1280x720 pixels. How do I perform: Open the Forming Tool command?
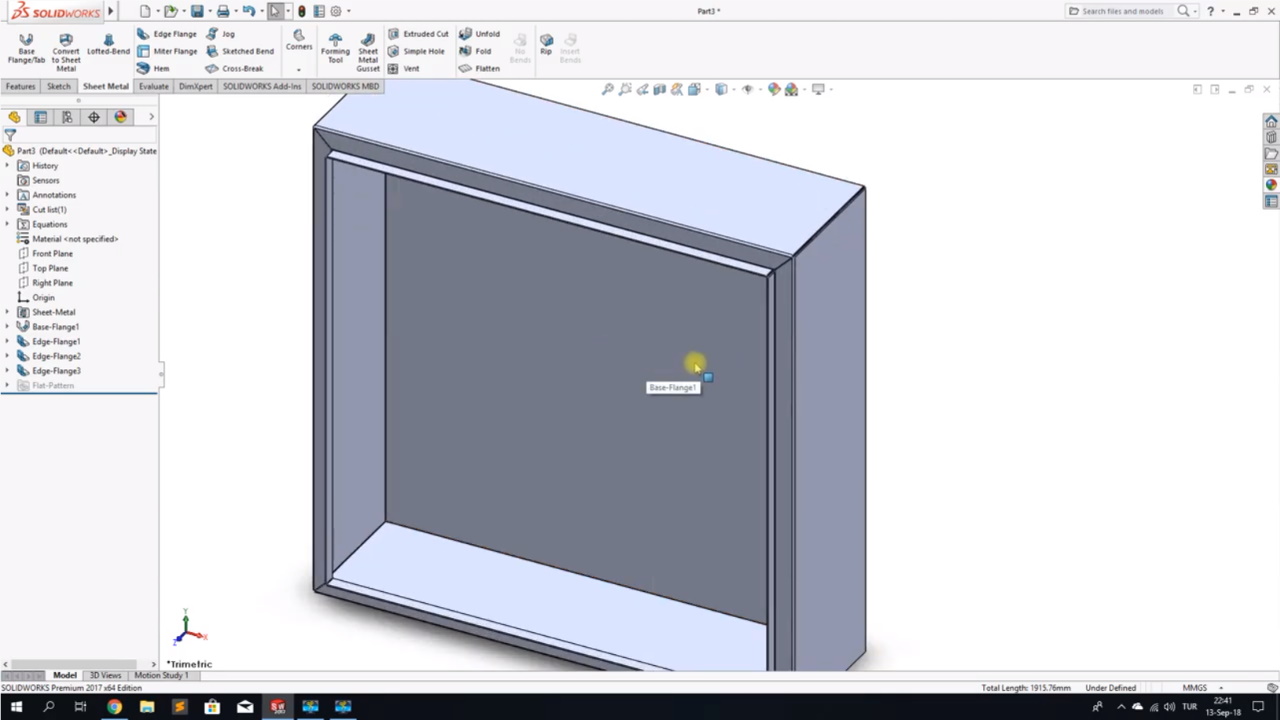[335, 49]
